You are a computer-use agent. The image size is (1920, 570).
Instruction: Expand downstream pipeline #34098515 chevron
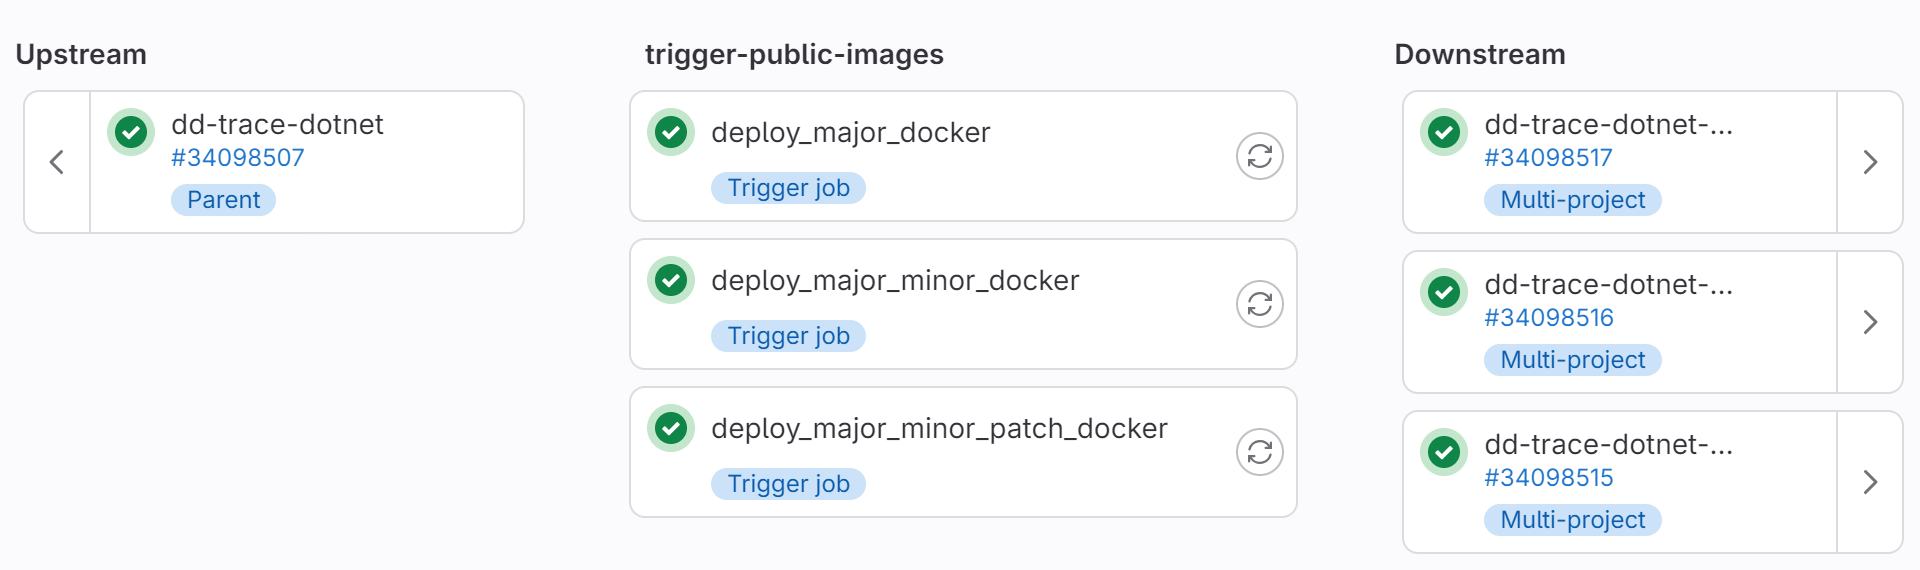pyautogui.click(x=1870, y=482)
